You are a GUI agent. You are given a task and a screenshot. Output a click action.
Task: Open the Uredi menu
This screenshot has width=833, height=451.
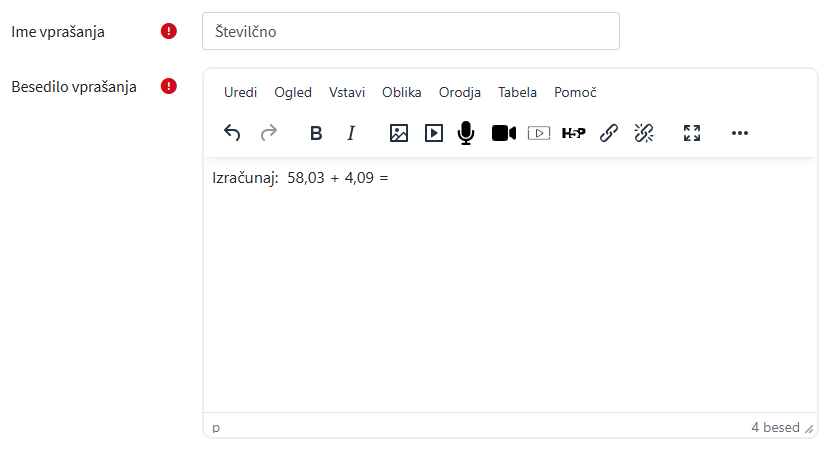tap(240, 92)
